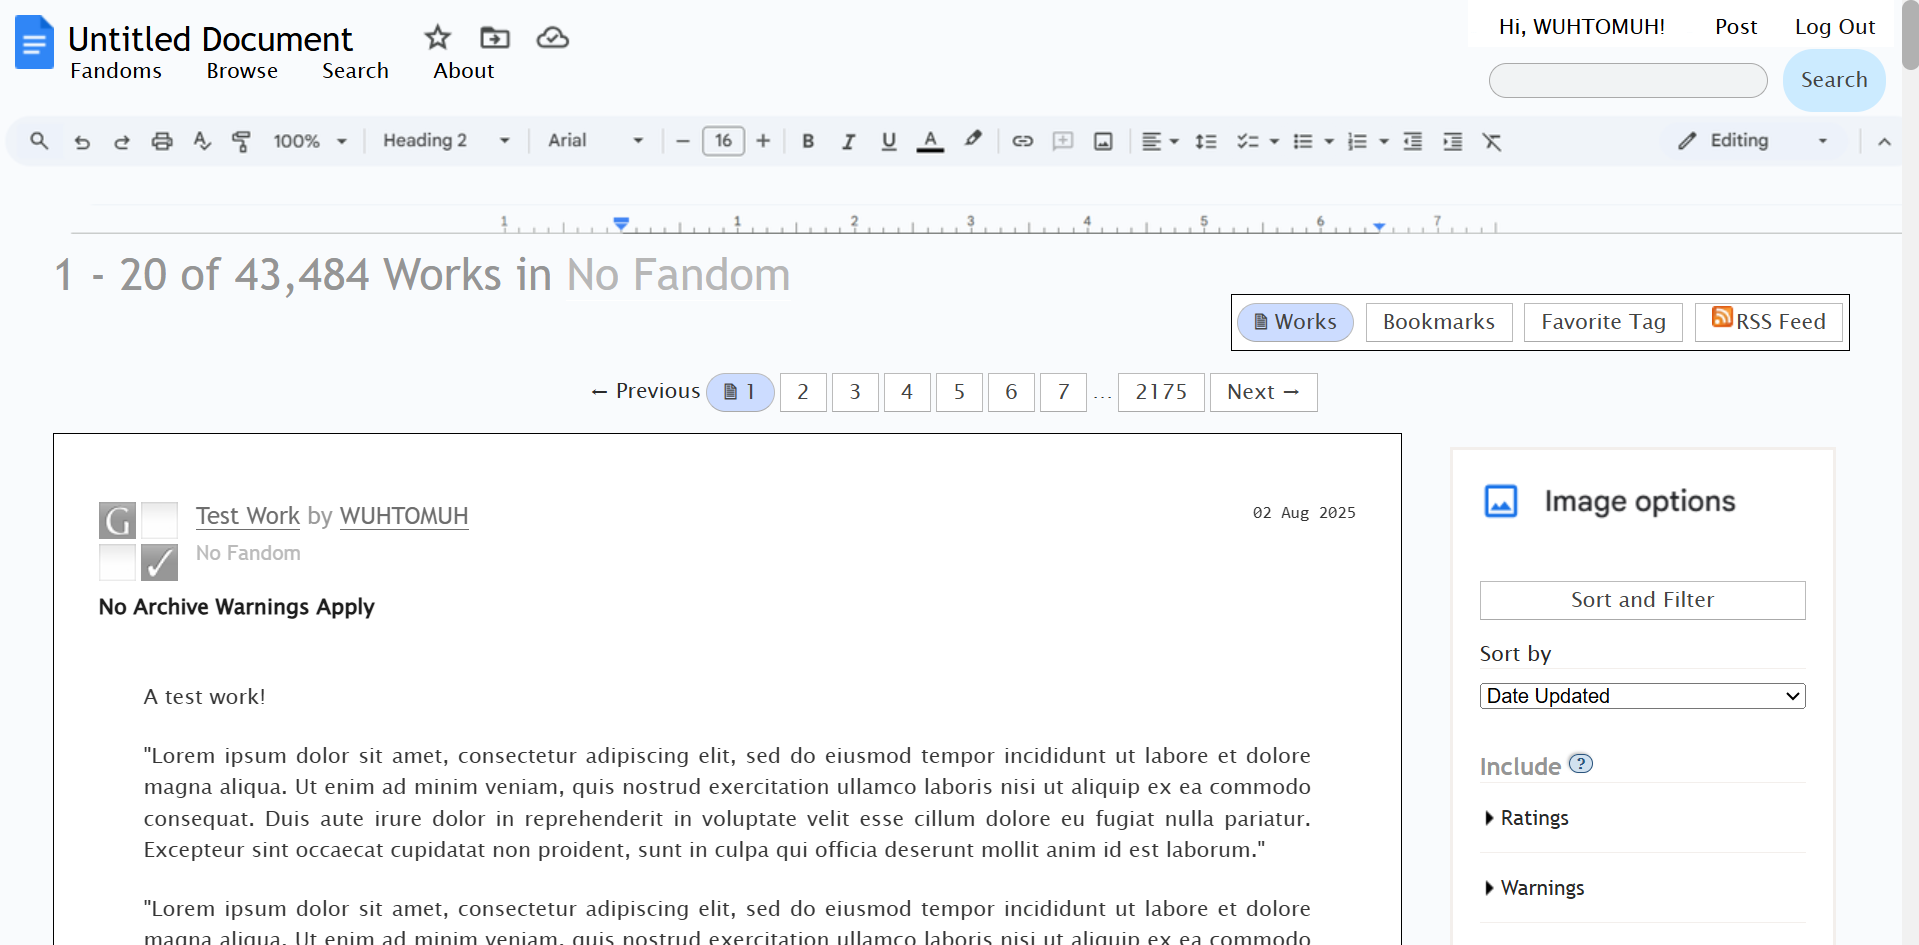
Task: Click the site search input field
Action: point(1628,80)
